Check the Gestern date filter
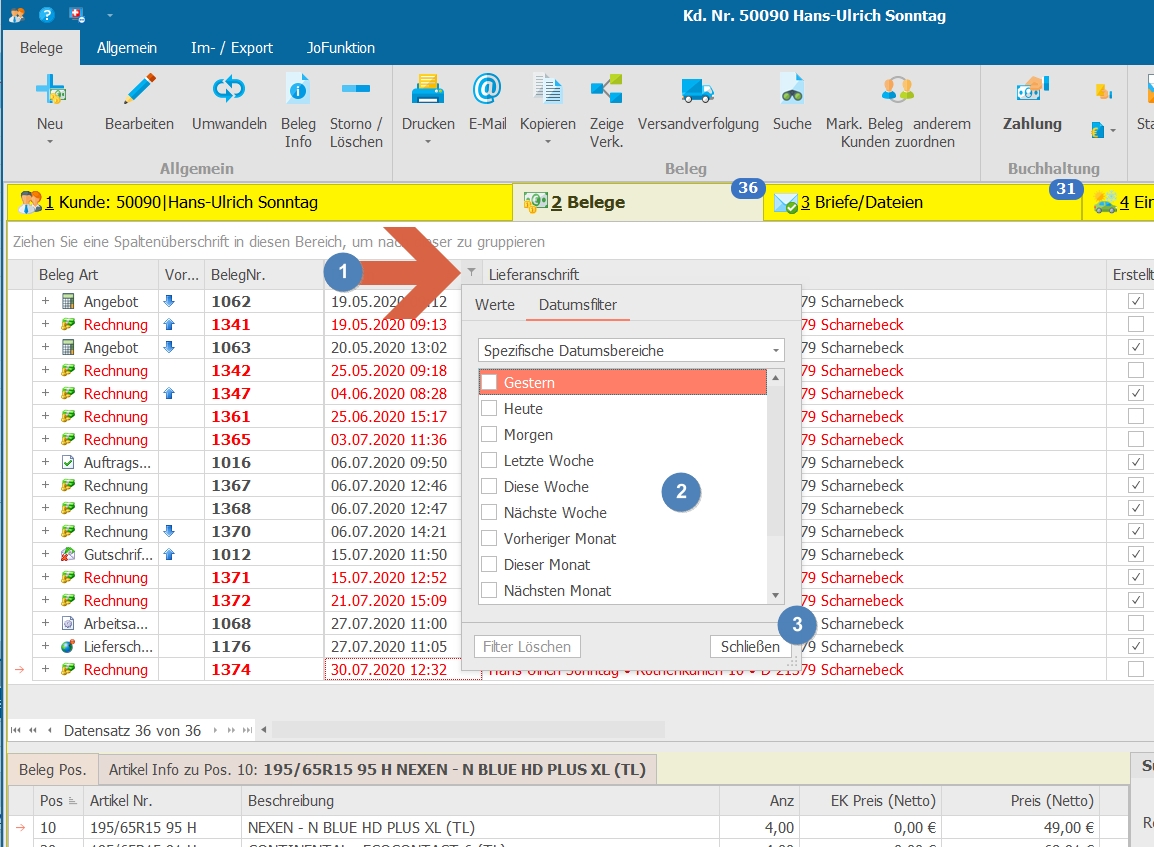 pos(489,382)
